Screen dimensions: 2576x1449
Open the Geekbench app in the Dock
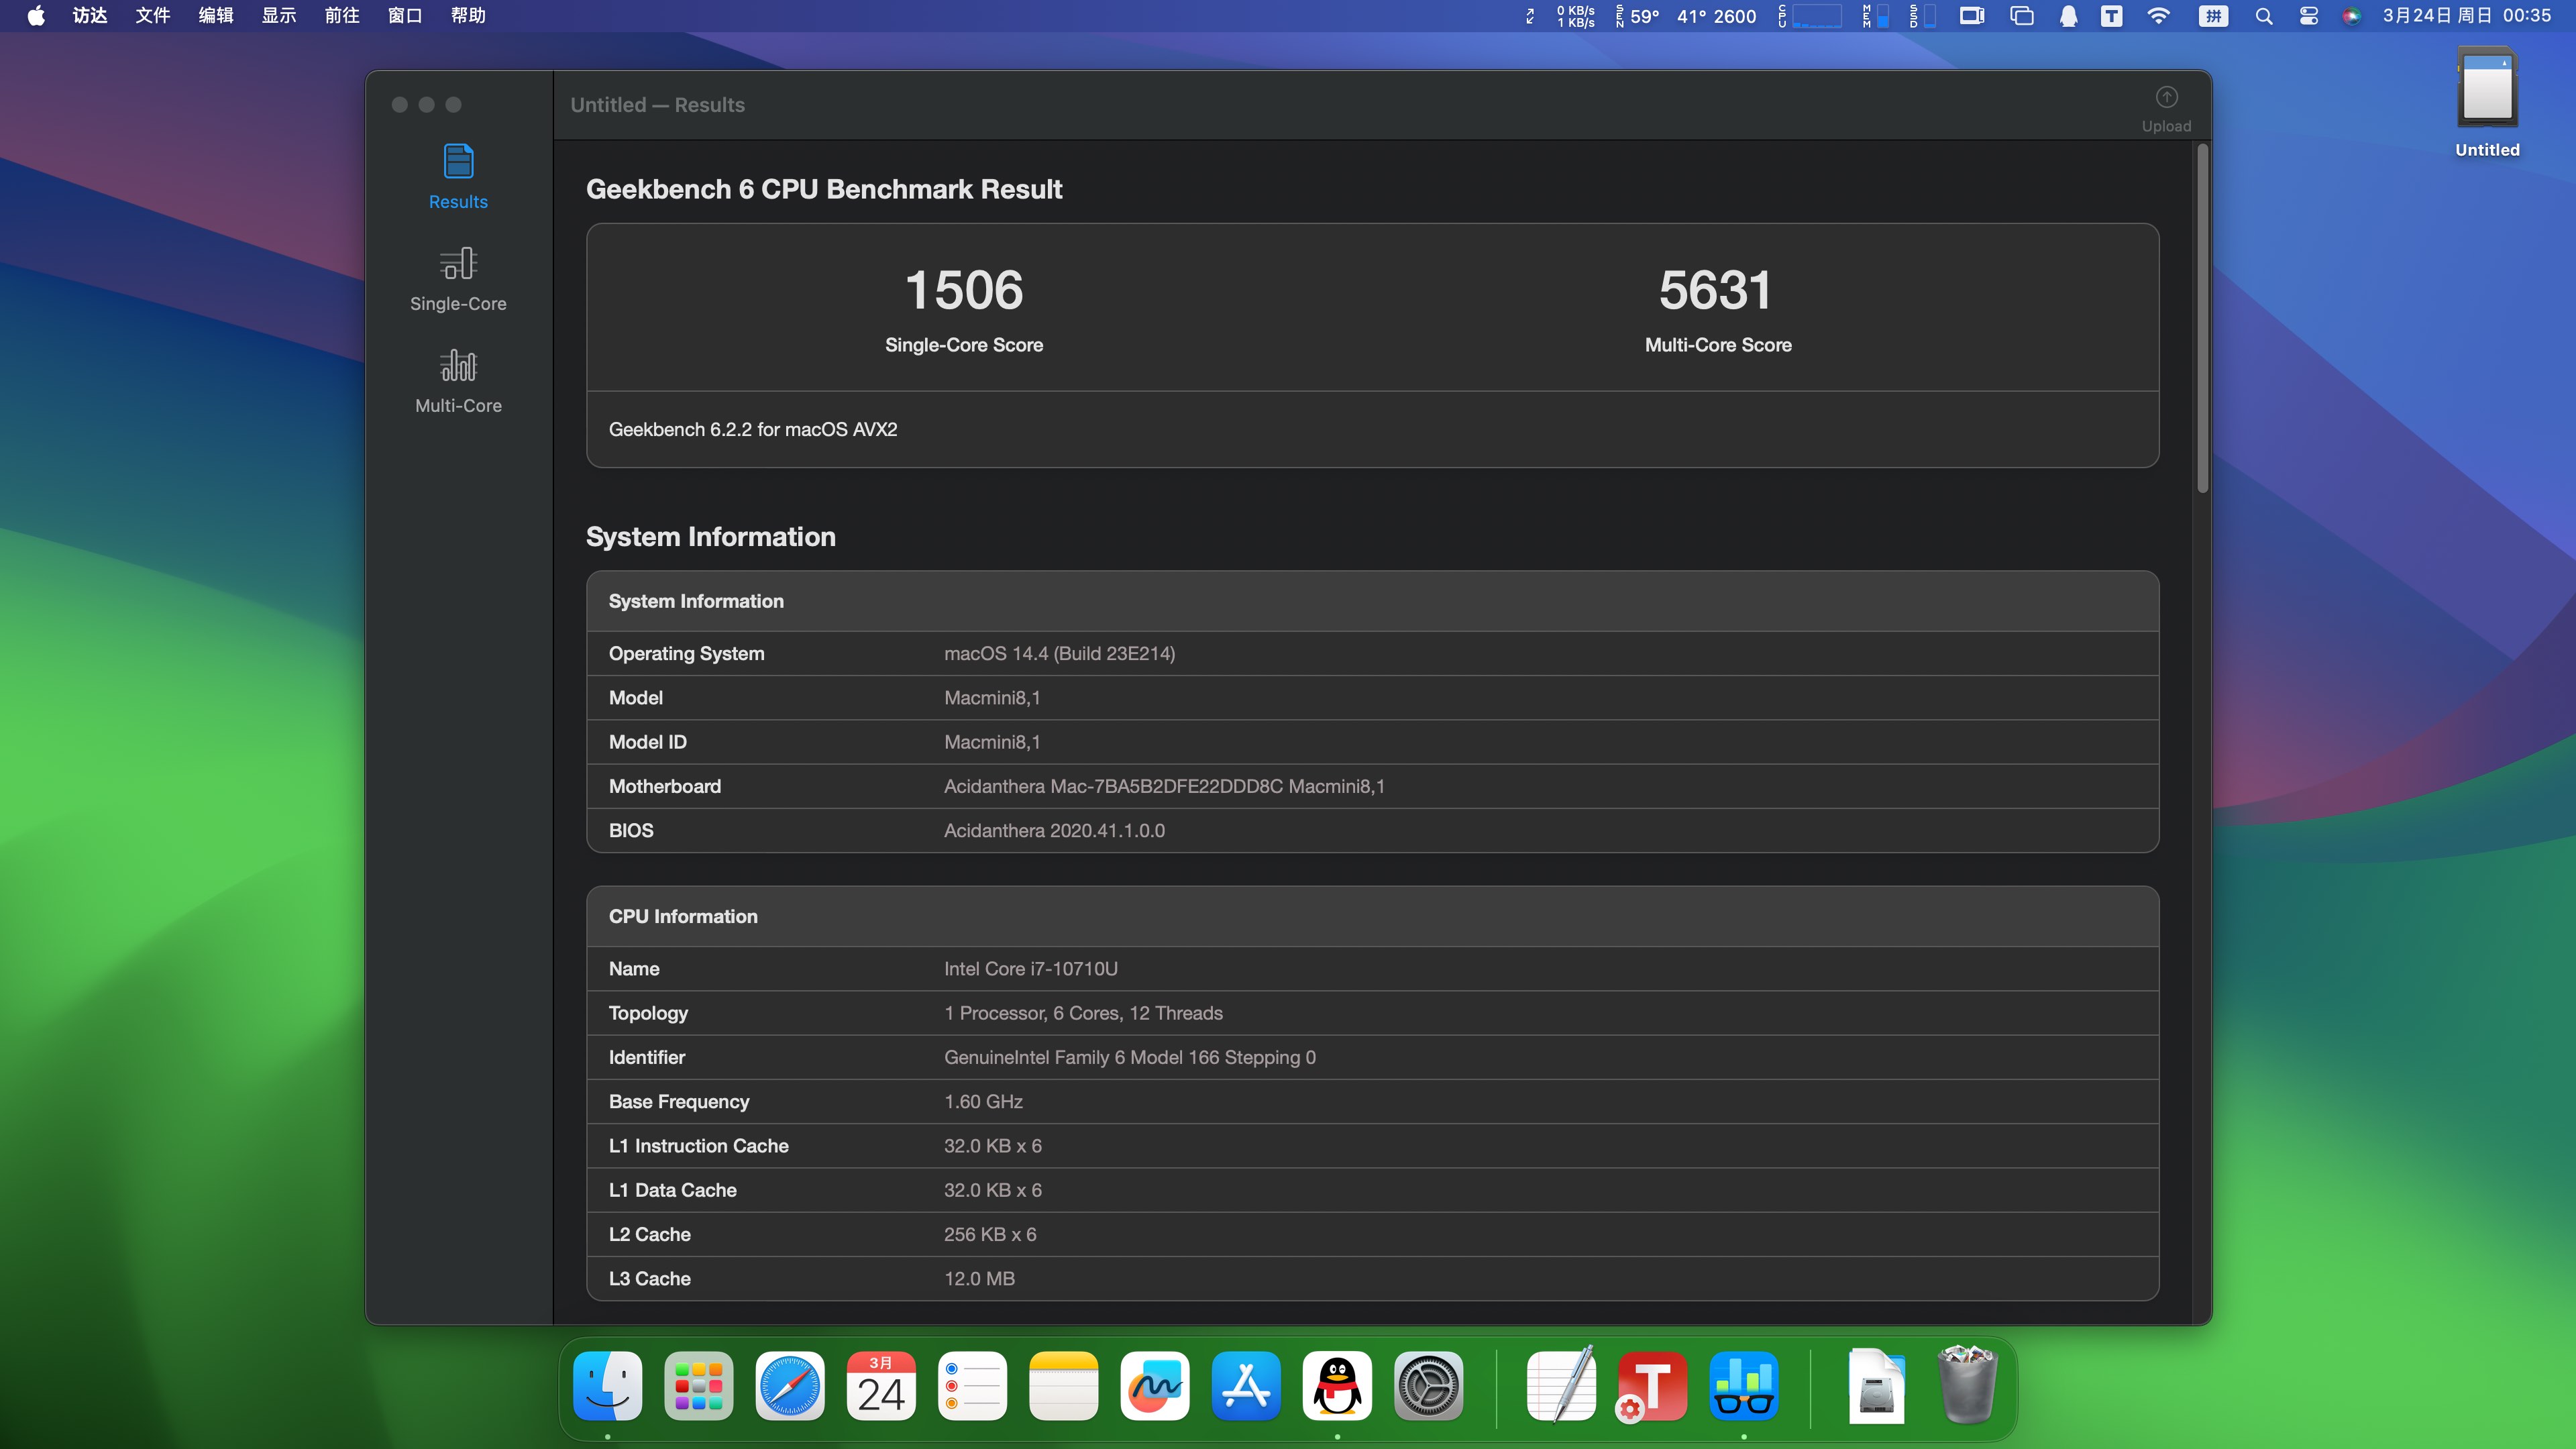1743,1386
